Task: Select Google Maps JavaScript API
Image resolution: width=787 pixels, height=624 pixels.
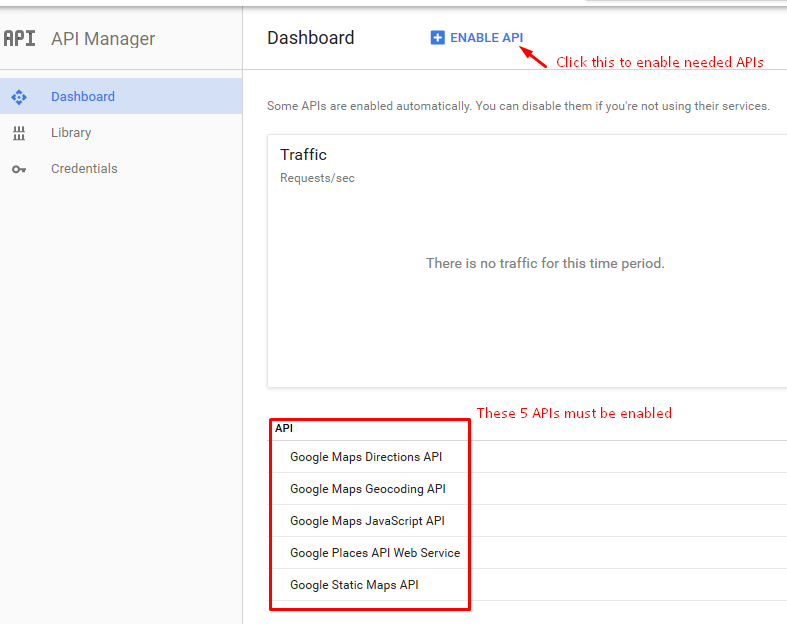Action: click(367, 521)
